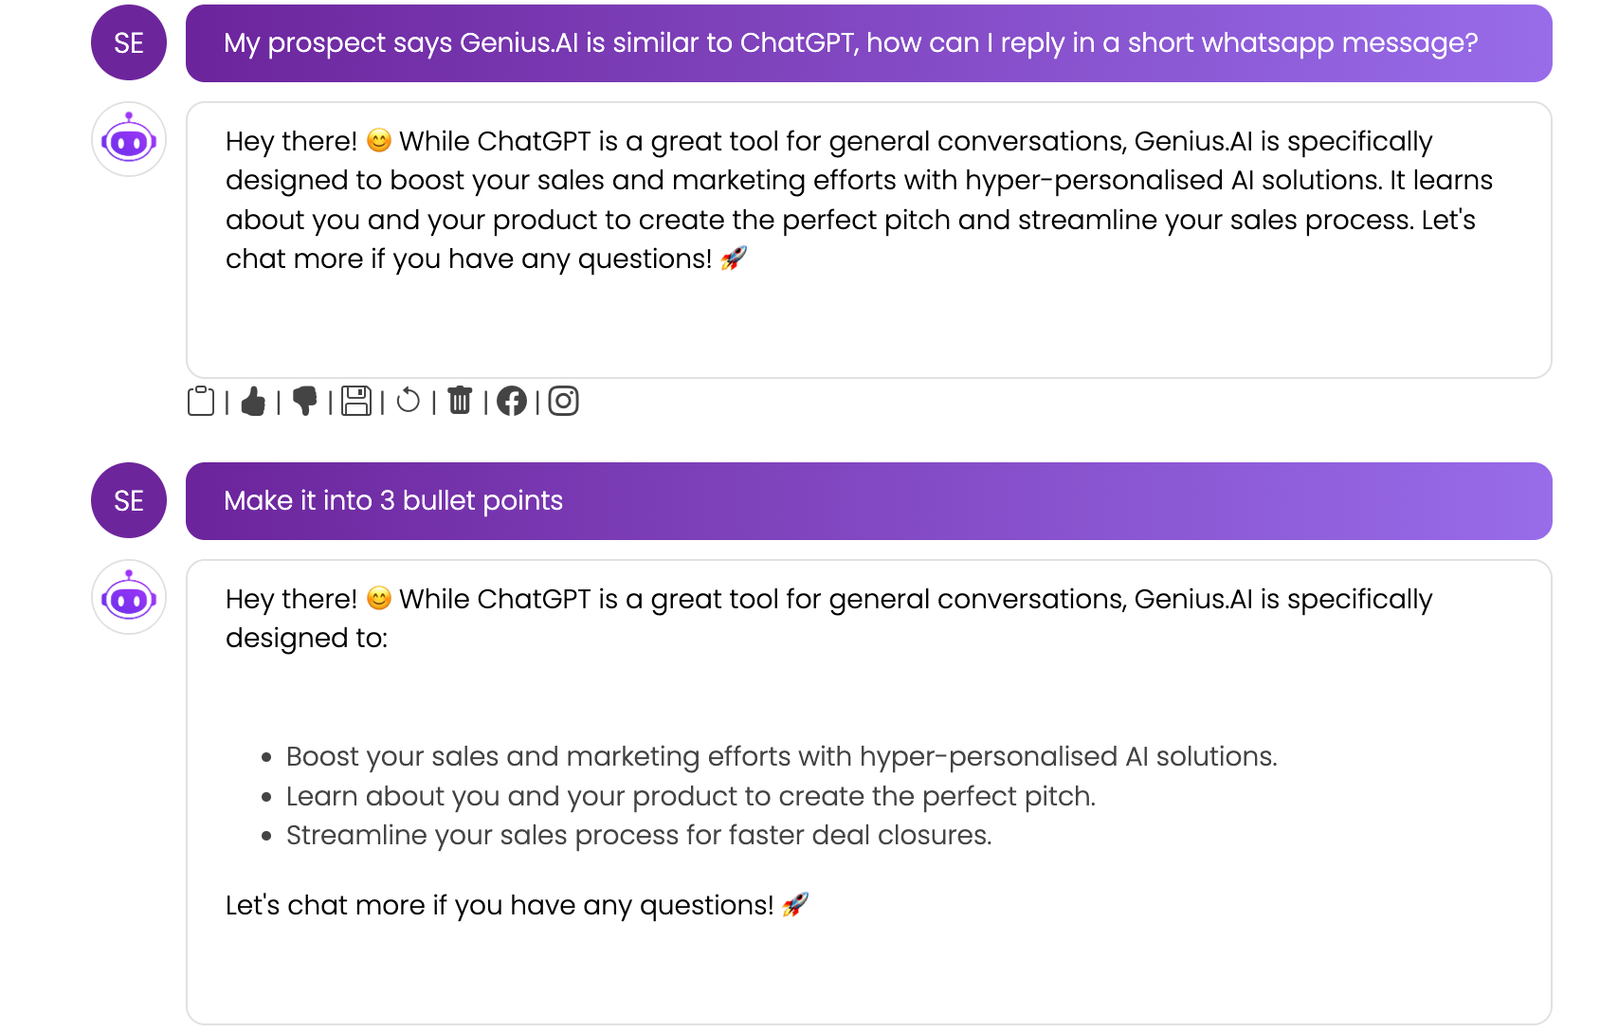Click the SE avatar beside the bullet points request

[129, 500]
